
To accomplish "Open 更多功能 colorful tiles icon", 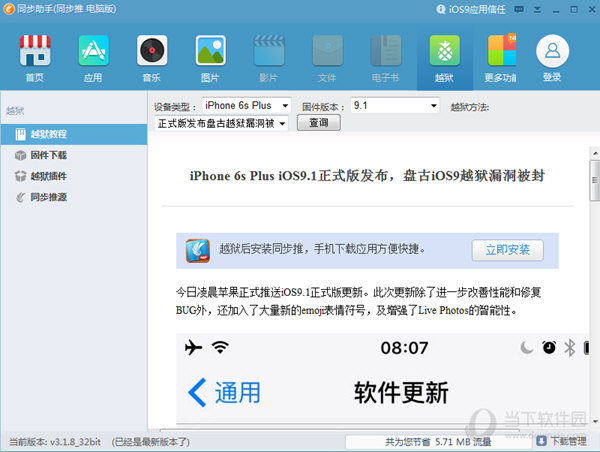I will pyautogui.click(x=502, y=51).
